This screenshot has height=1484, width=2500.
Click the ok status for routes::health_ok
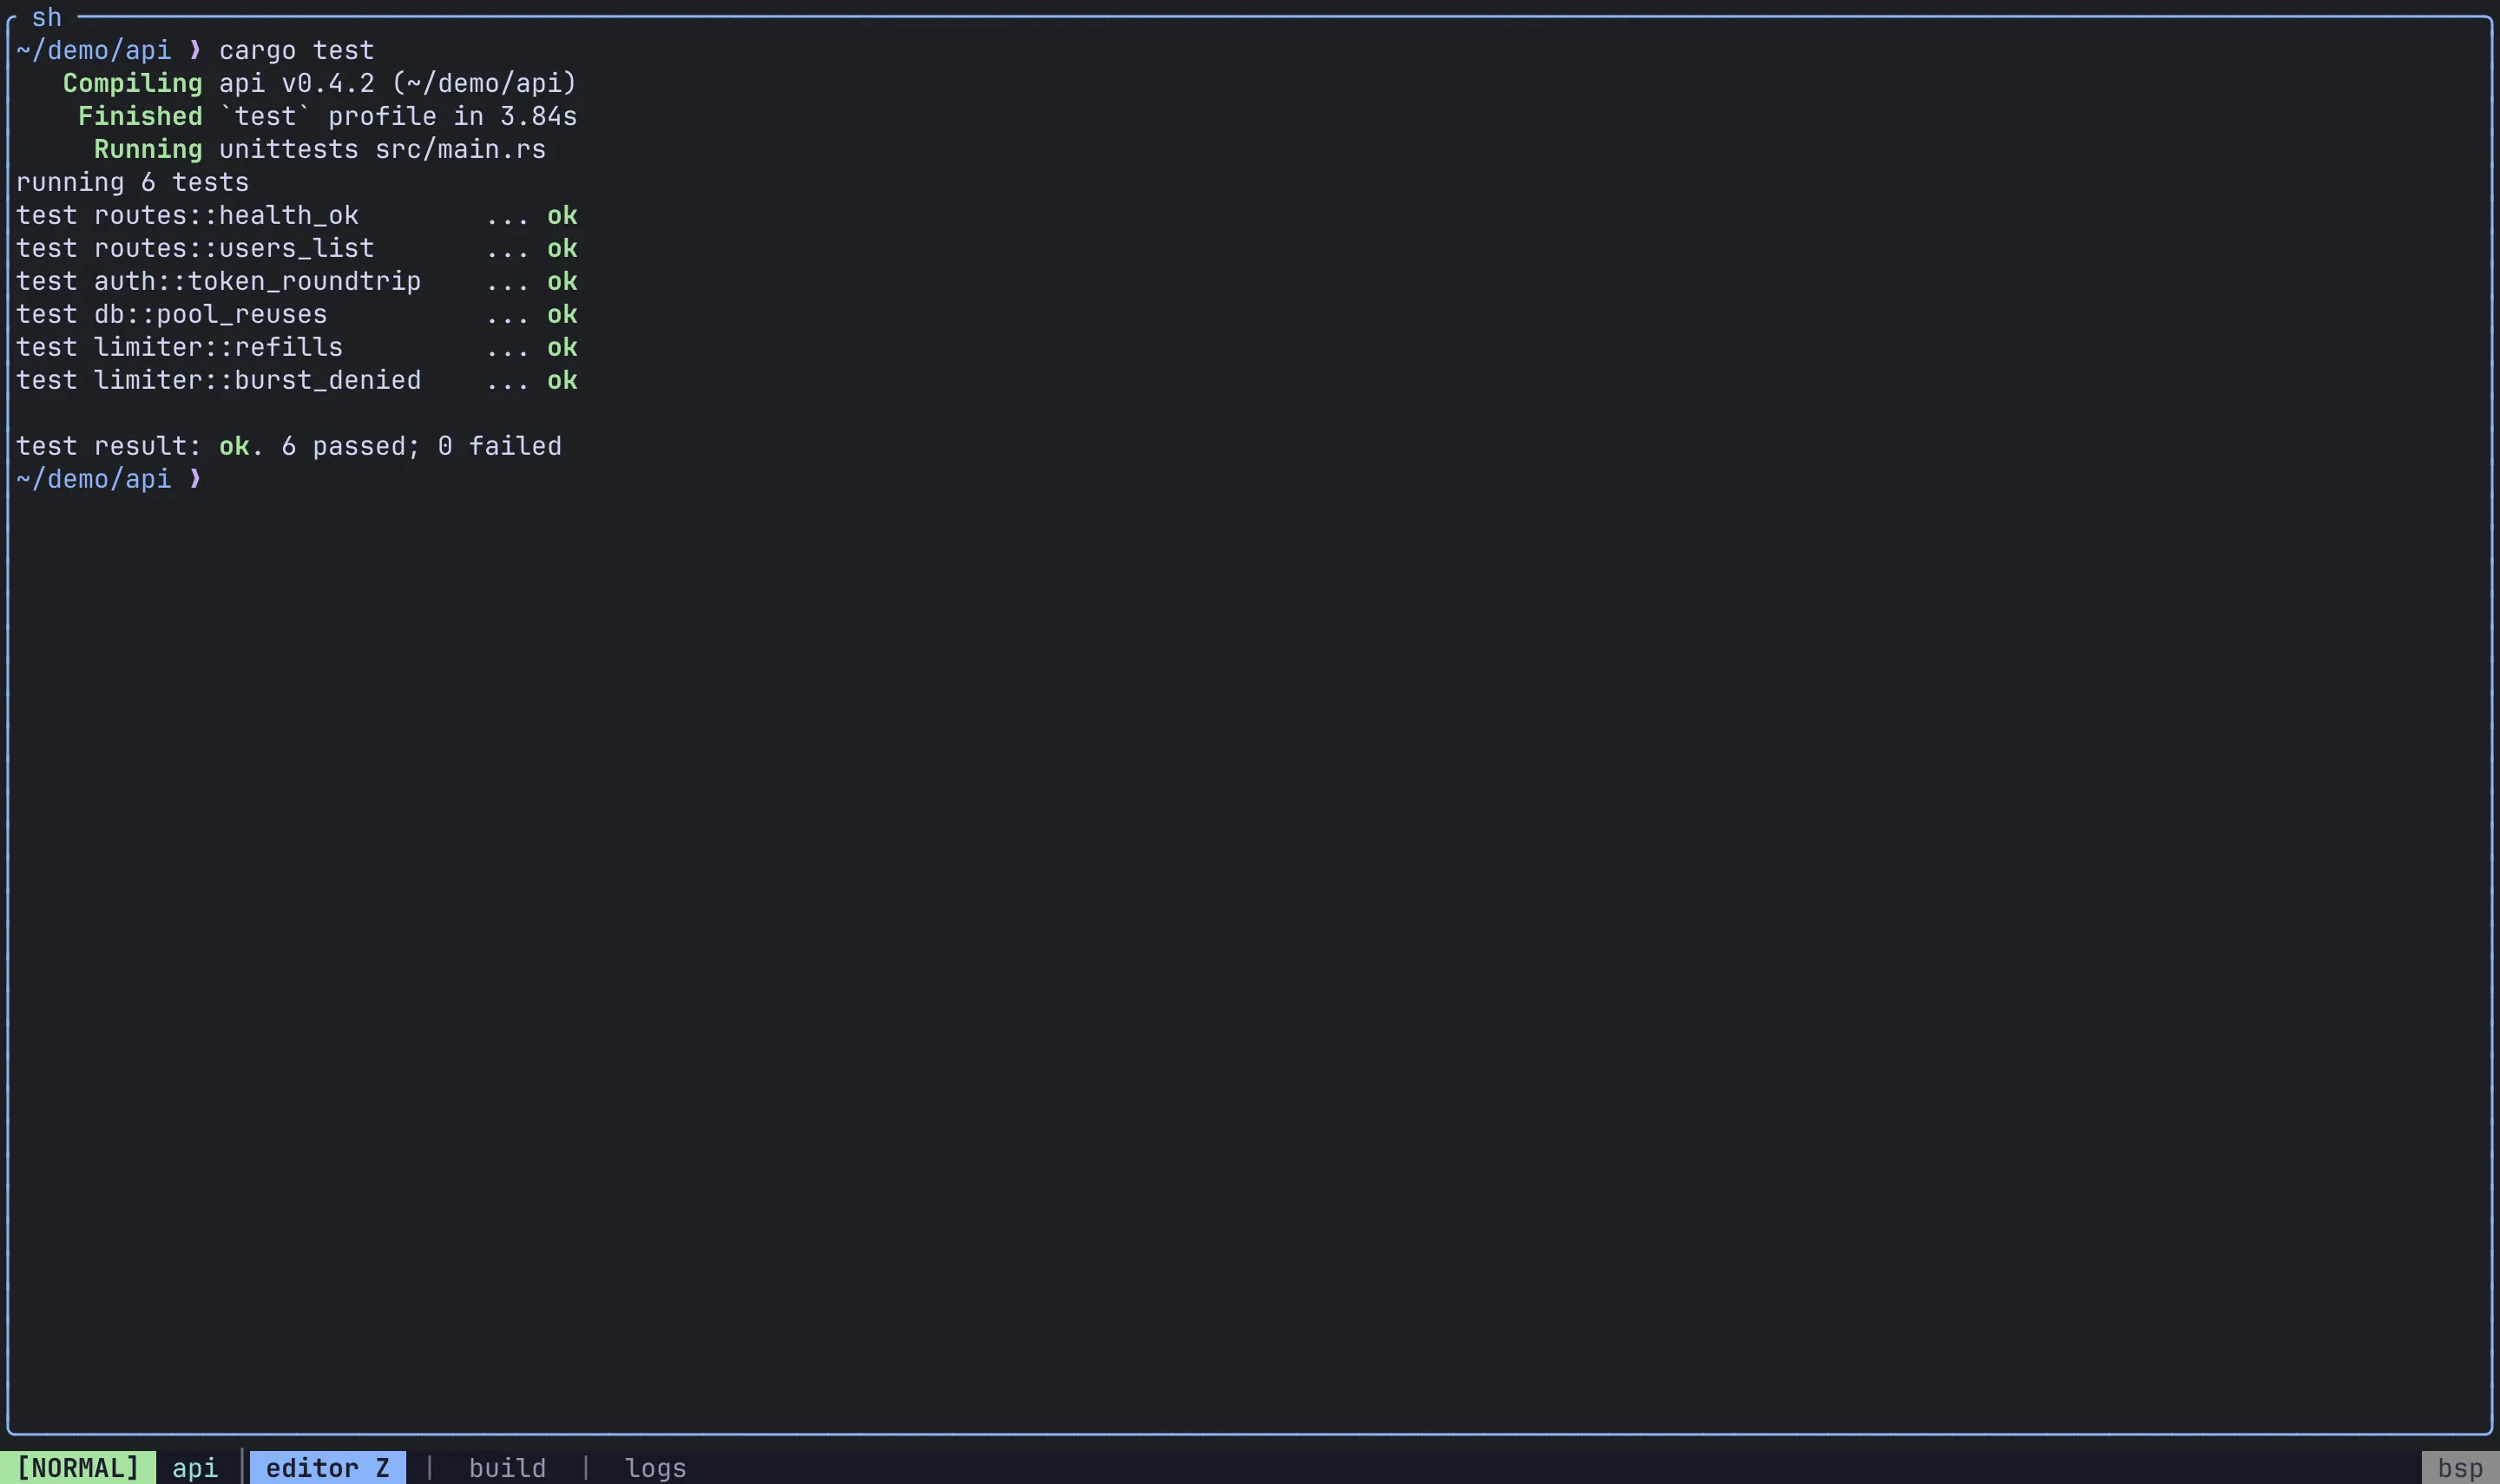click(562, 215)
